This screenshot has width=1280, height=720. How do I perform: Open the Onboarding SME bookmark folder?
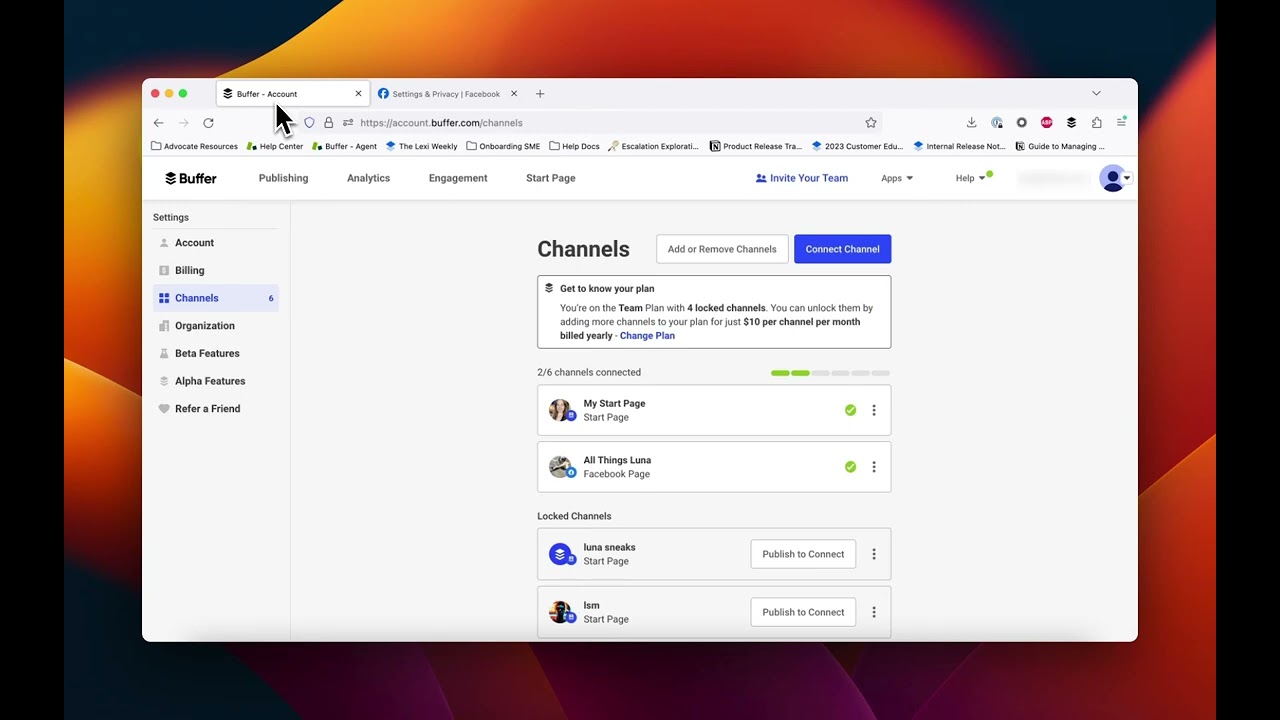tap(503, 146)
